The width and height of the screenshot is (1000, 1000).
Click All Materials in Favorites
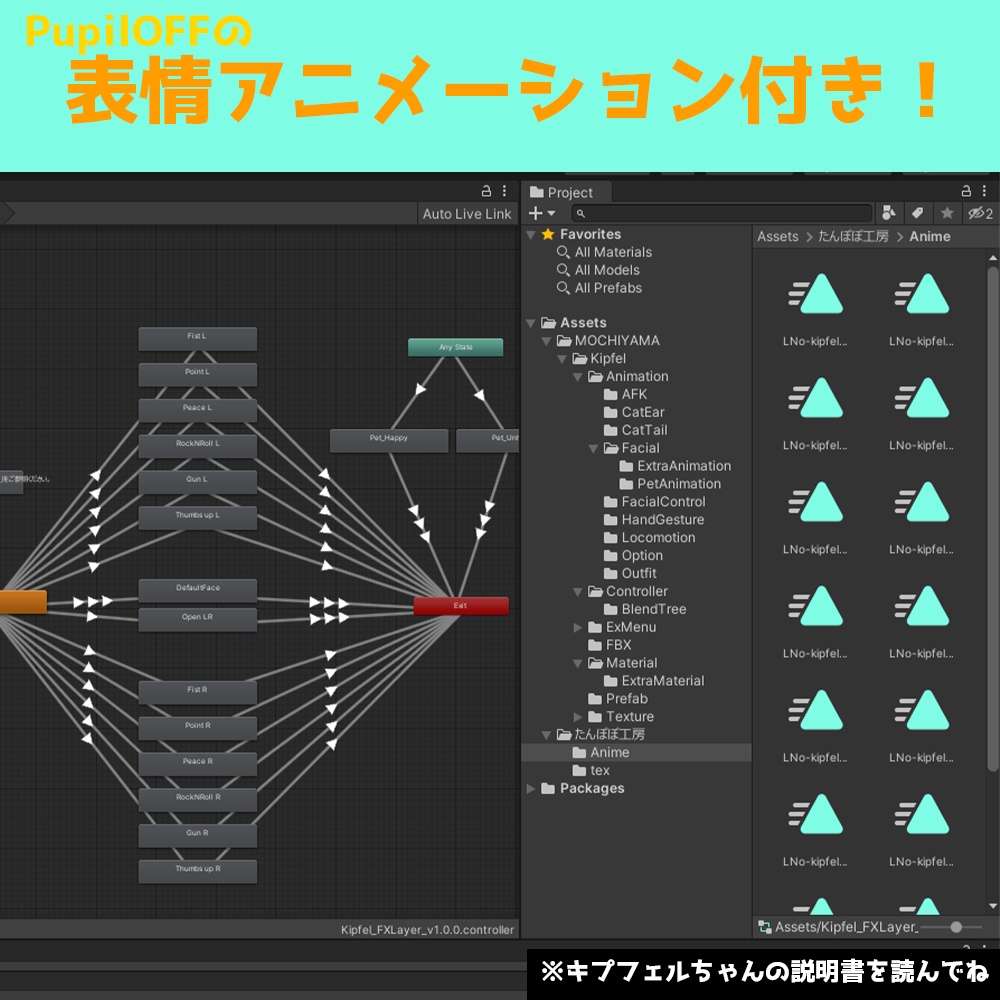tap(612, 251)
